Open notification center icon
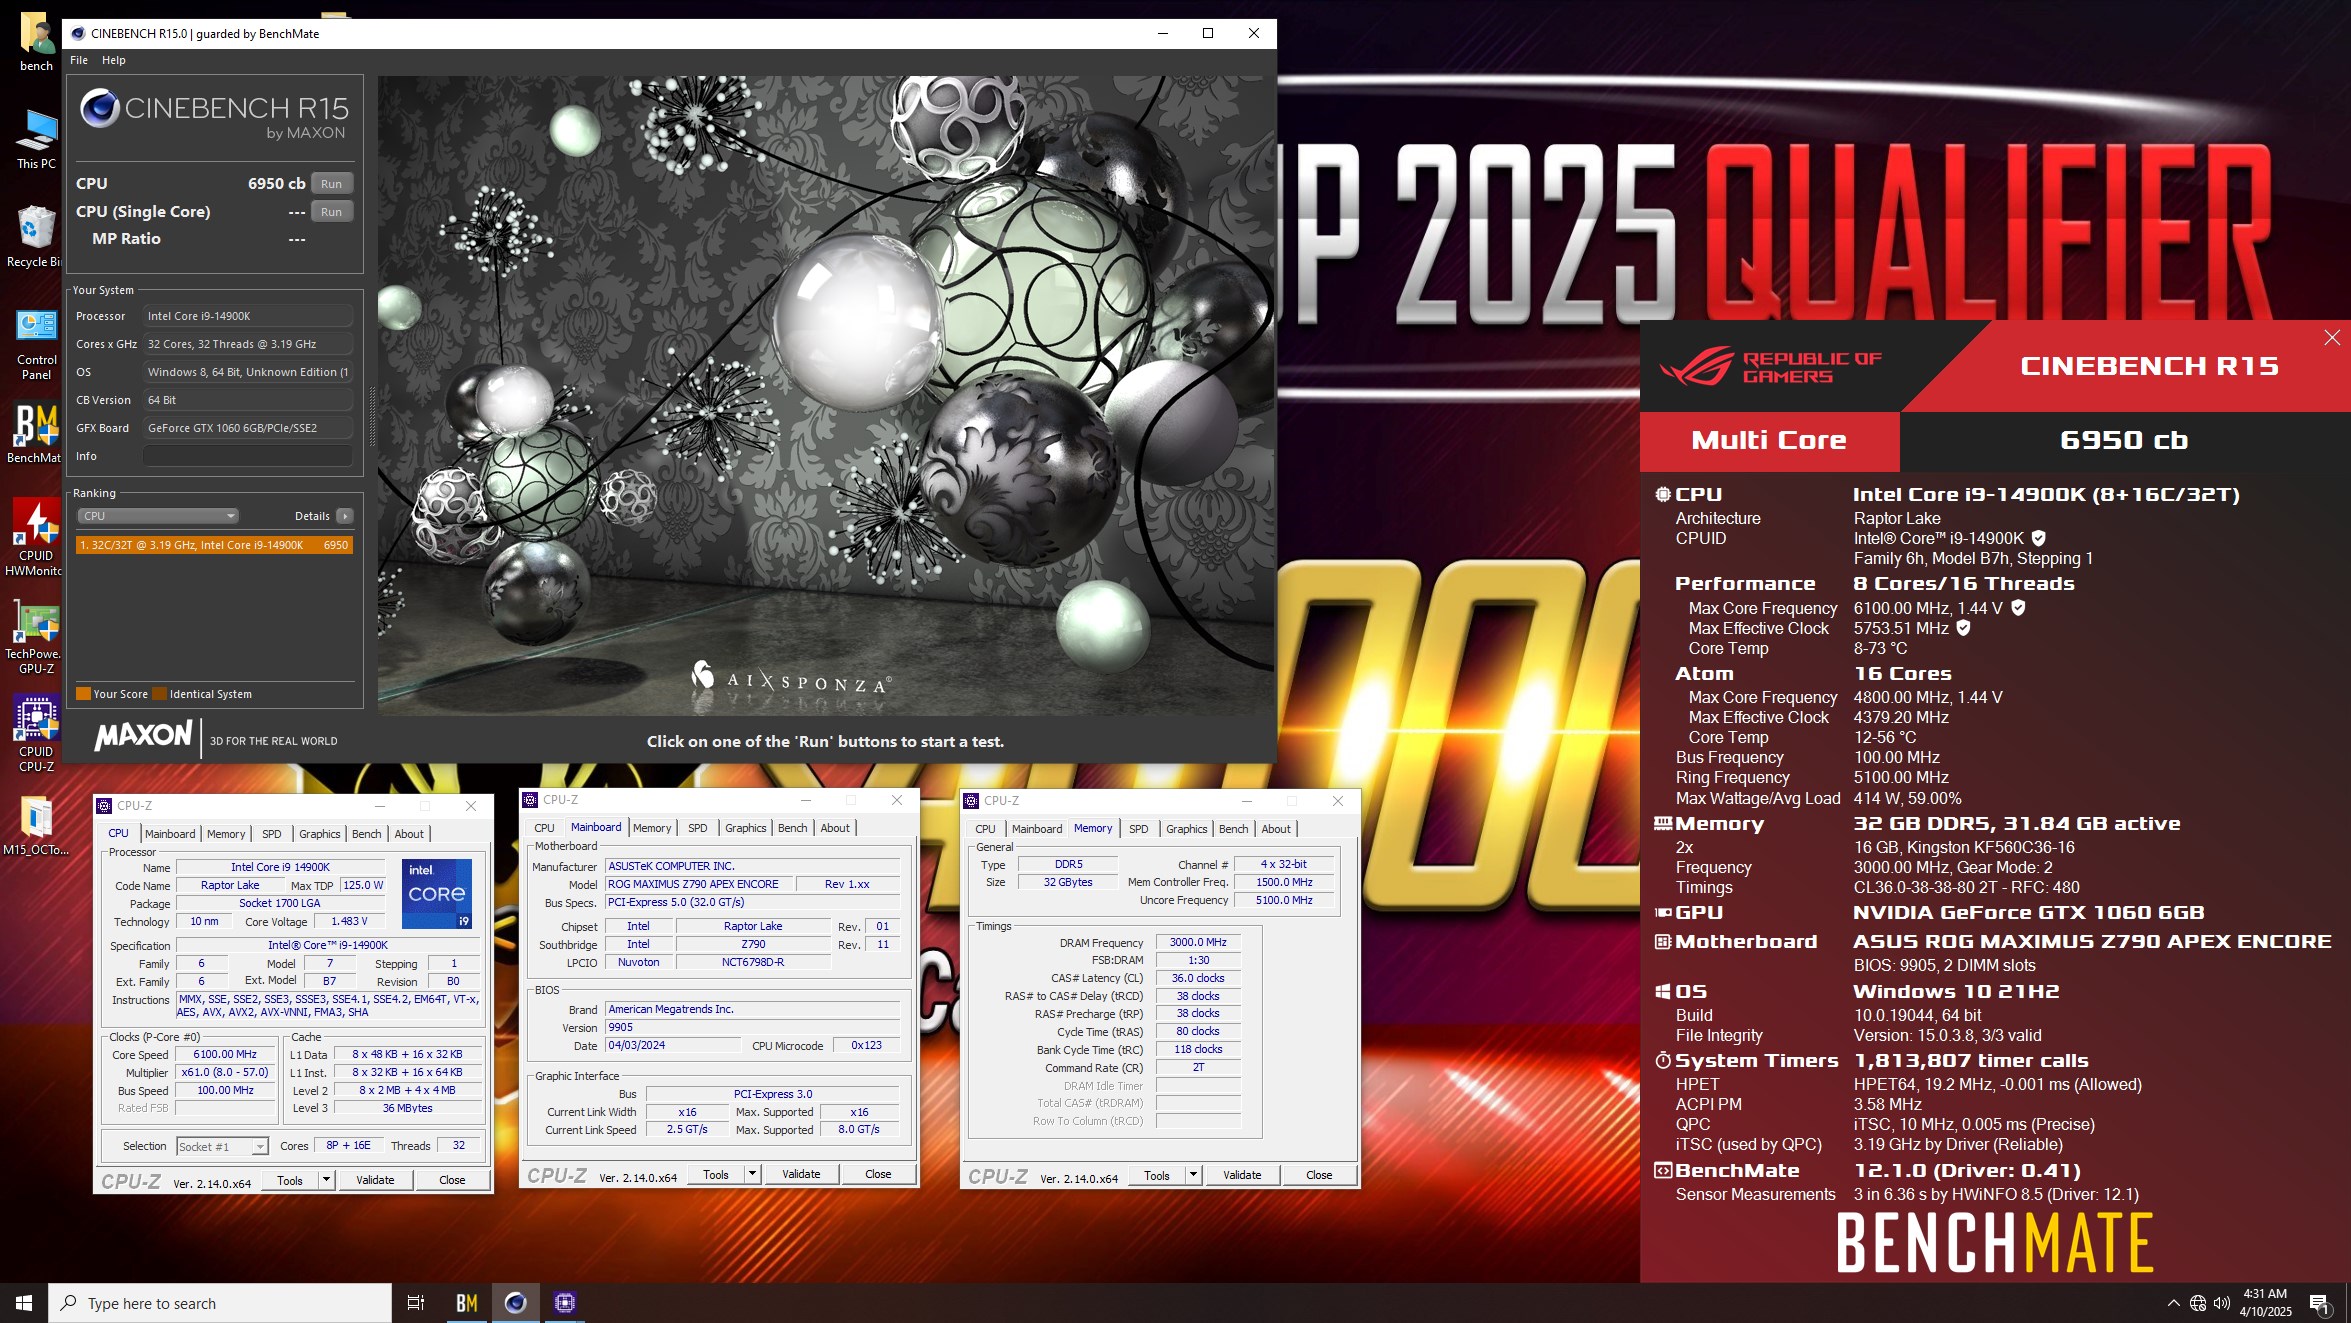Screen dimensions: 2351x1323 tap(2320, 1303)
